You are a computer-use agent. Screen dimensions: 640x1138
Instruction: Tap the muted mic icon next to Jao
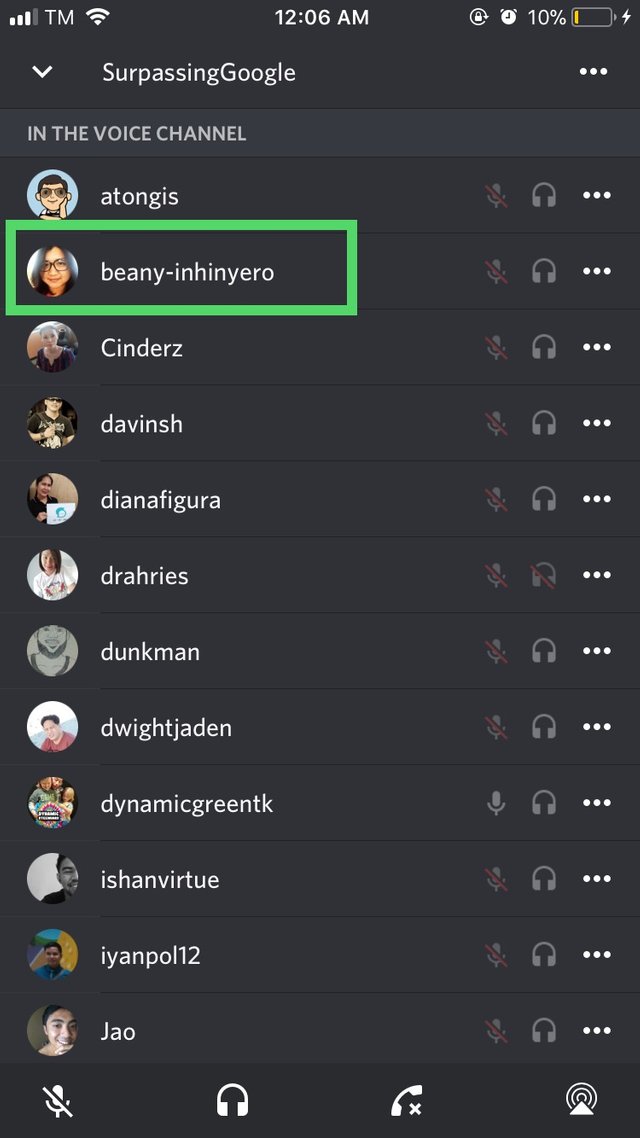[x=496, y=1031]
